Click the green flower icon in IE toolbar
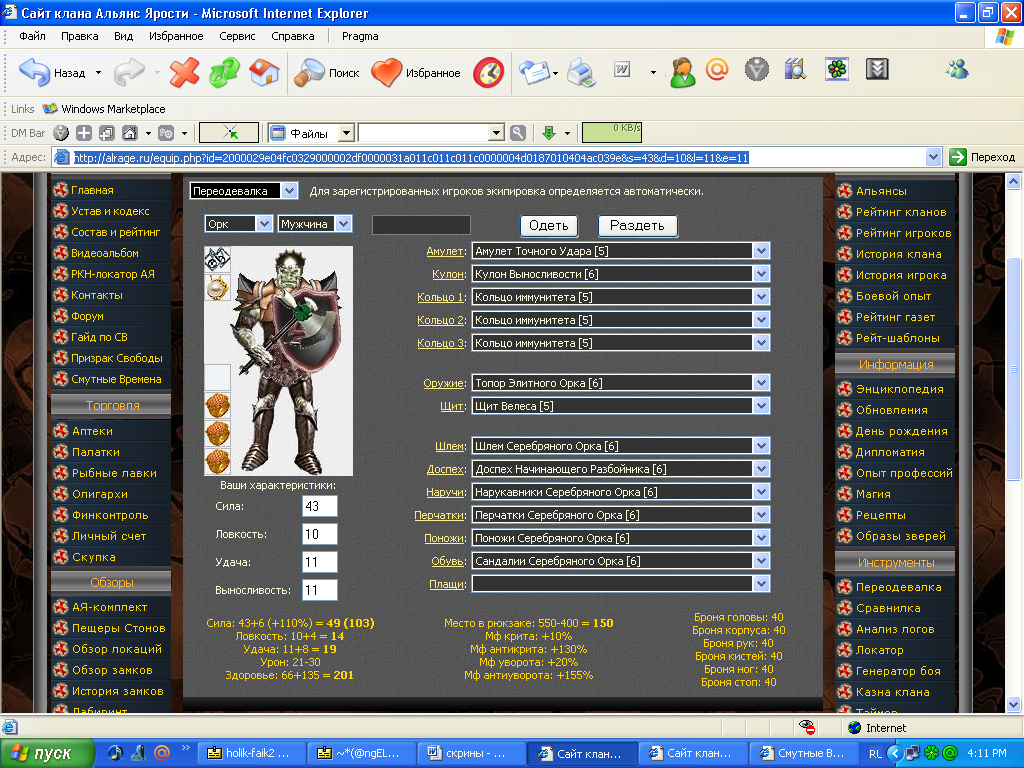 (837, 69)
